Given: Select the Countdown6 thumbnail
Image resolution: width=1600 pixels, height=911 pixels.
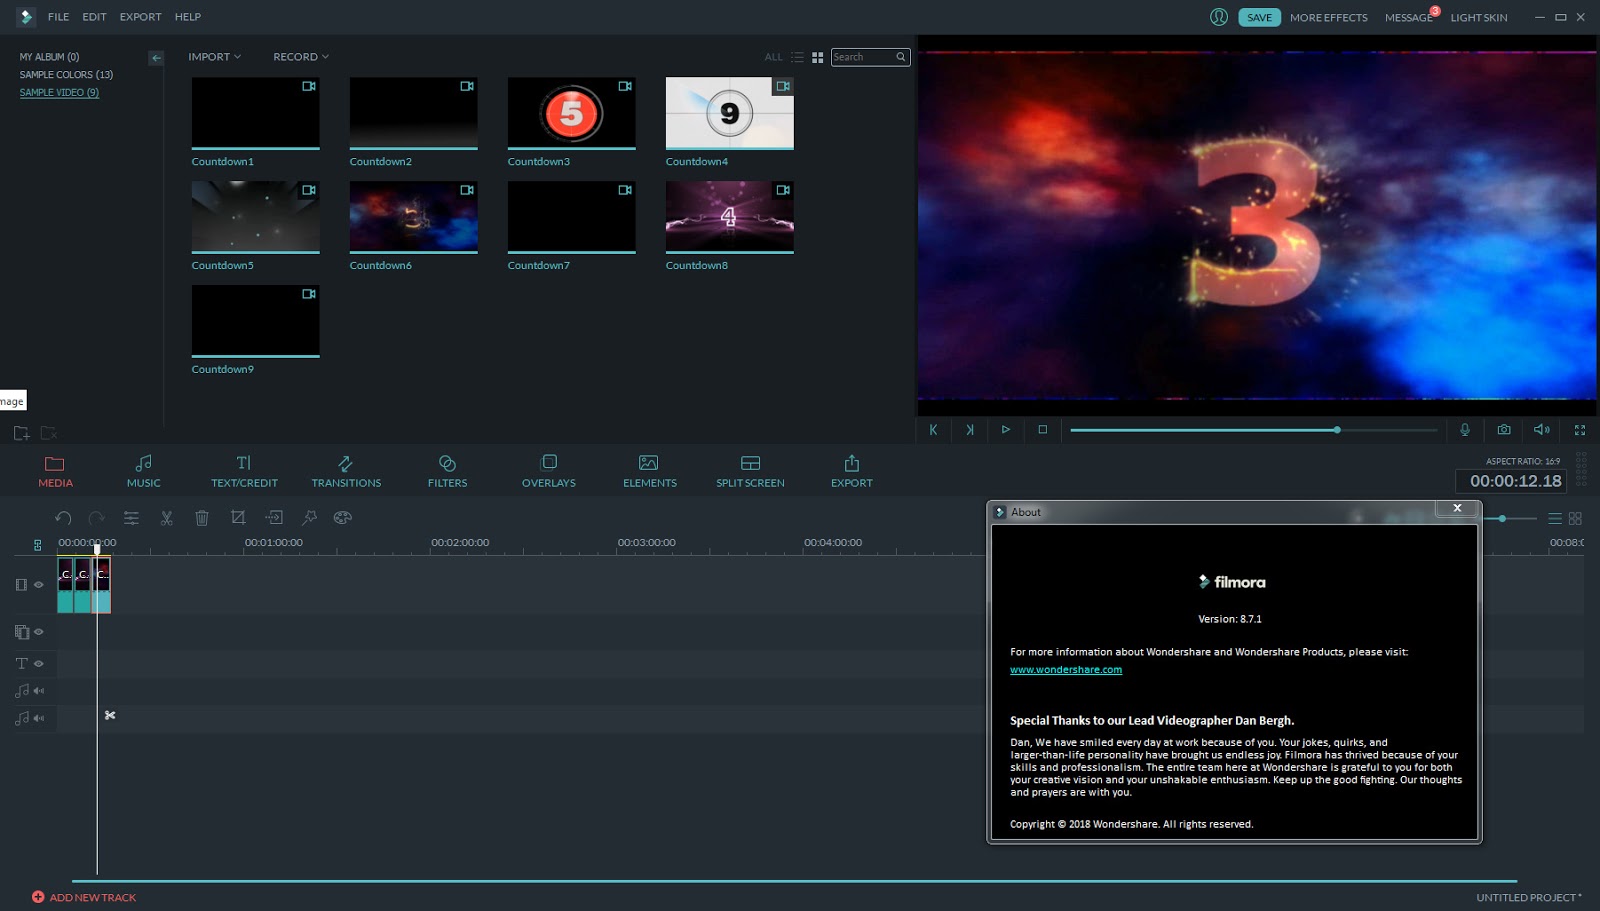Looking at the screenshot, I should coord(413,218).
